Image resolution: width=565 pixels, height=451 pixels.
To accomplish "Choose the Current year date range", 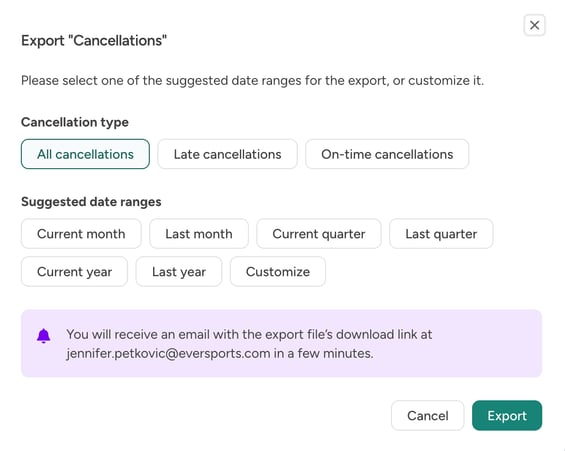I will [74, 272].
